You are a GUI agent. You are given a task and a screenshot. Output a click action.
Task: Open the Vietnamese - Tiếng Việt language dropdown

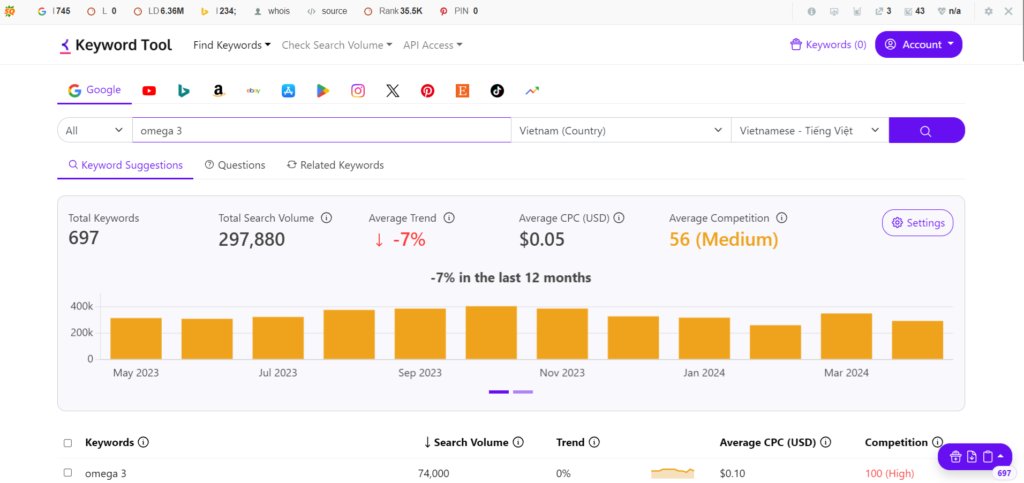[810, 131]
